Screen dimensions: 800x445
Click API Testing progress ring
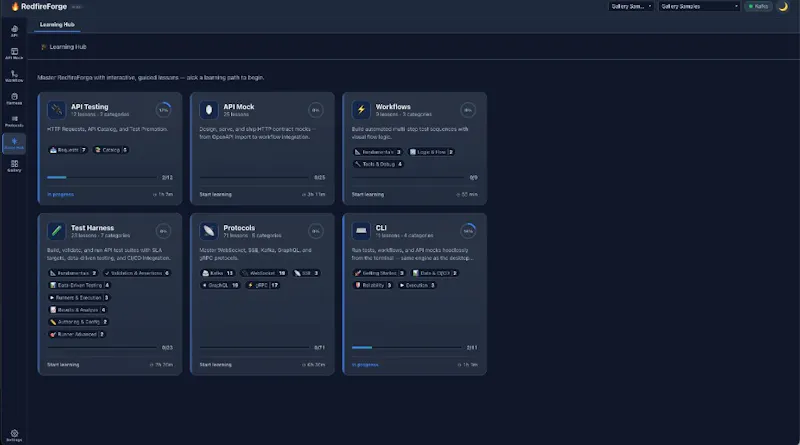coord(163,110)
